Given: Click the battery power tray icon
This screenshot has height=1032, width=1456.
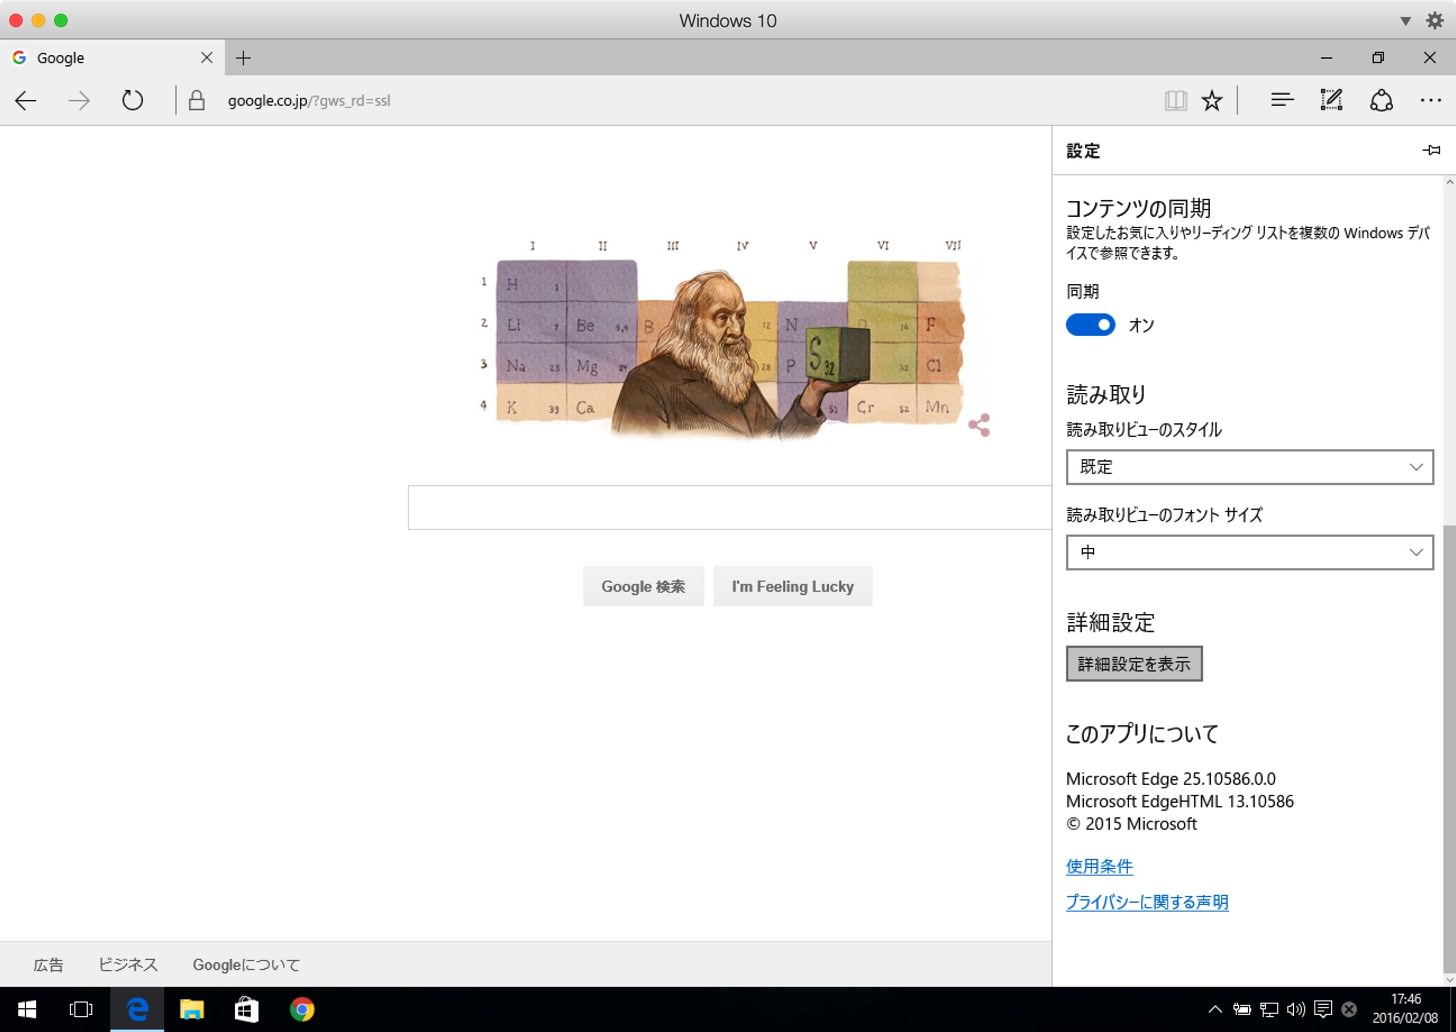Looking at the screenshot, I should (x=1242, y=1009).
